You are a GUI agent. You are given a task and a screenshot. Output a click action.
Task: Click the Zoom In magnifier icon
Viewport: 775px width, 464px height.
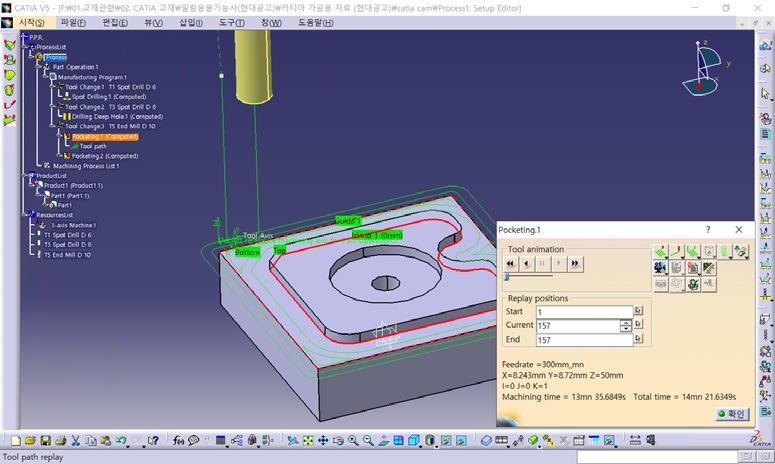coord(354,440)
